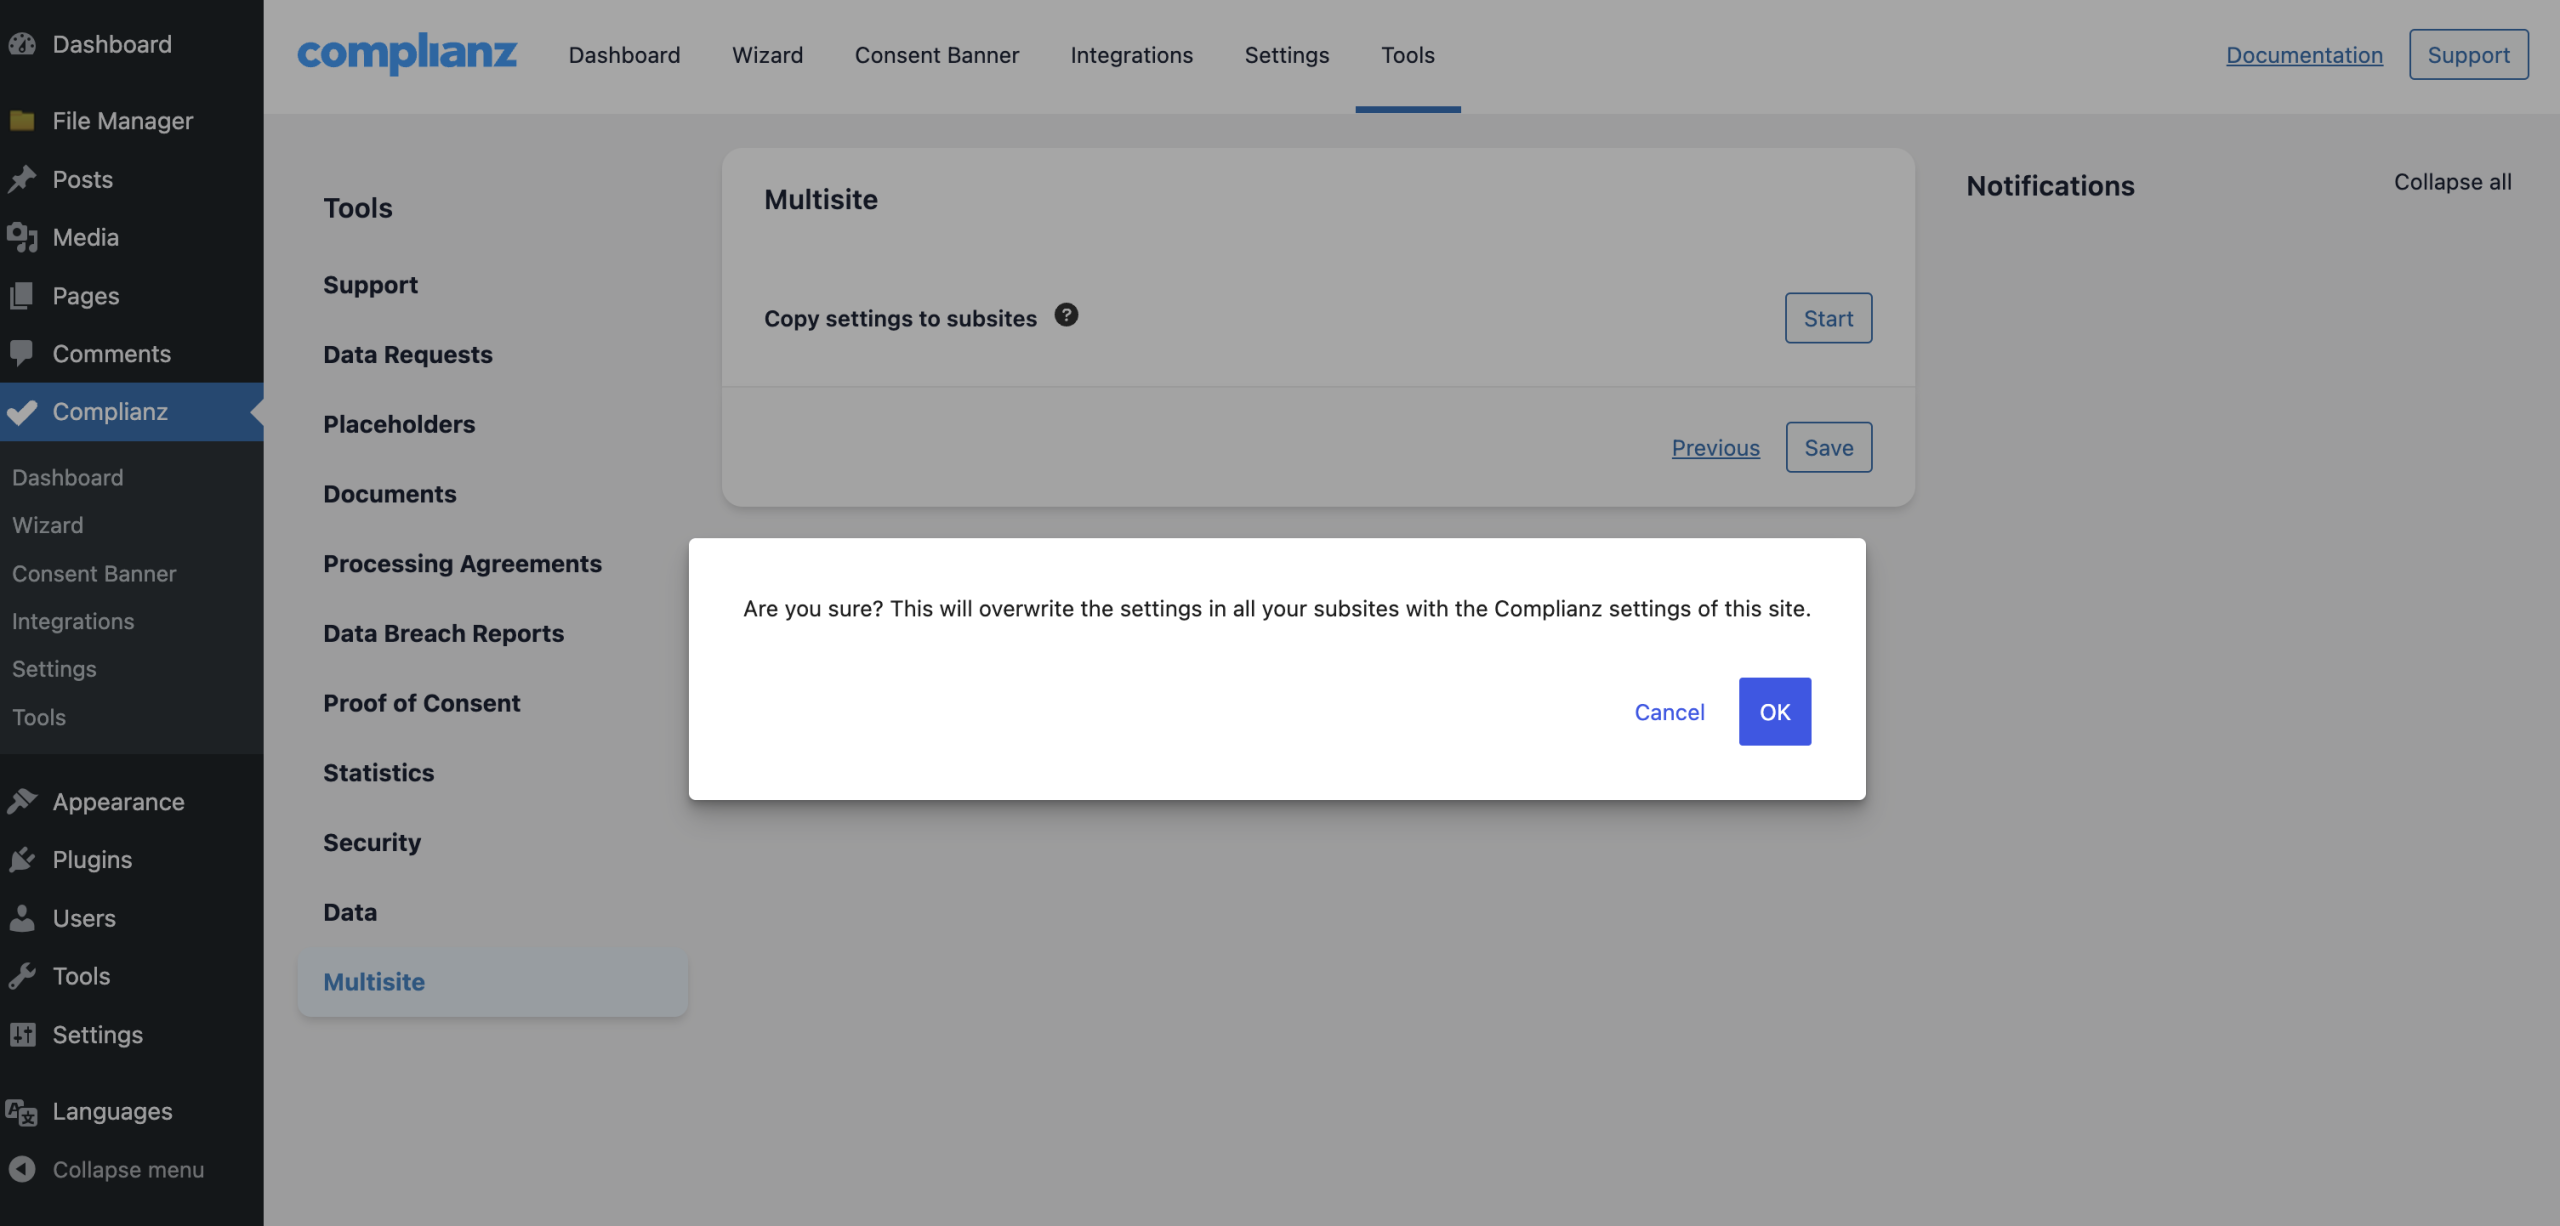The width and height of the screenshot is (2560, 1226).
Task: Select Multisite in the Tools menu
Action: tap(492, 982)
